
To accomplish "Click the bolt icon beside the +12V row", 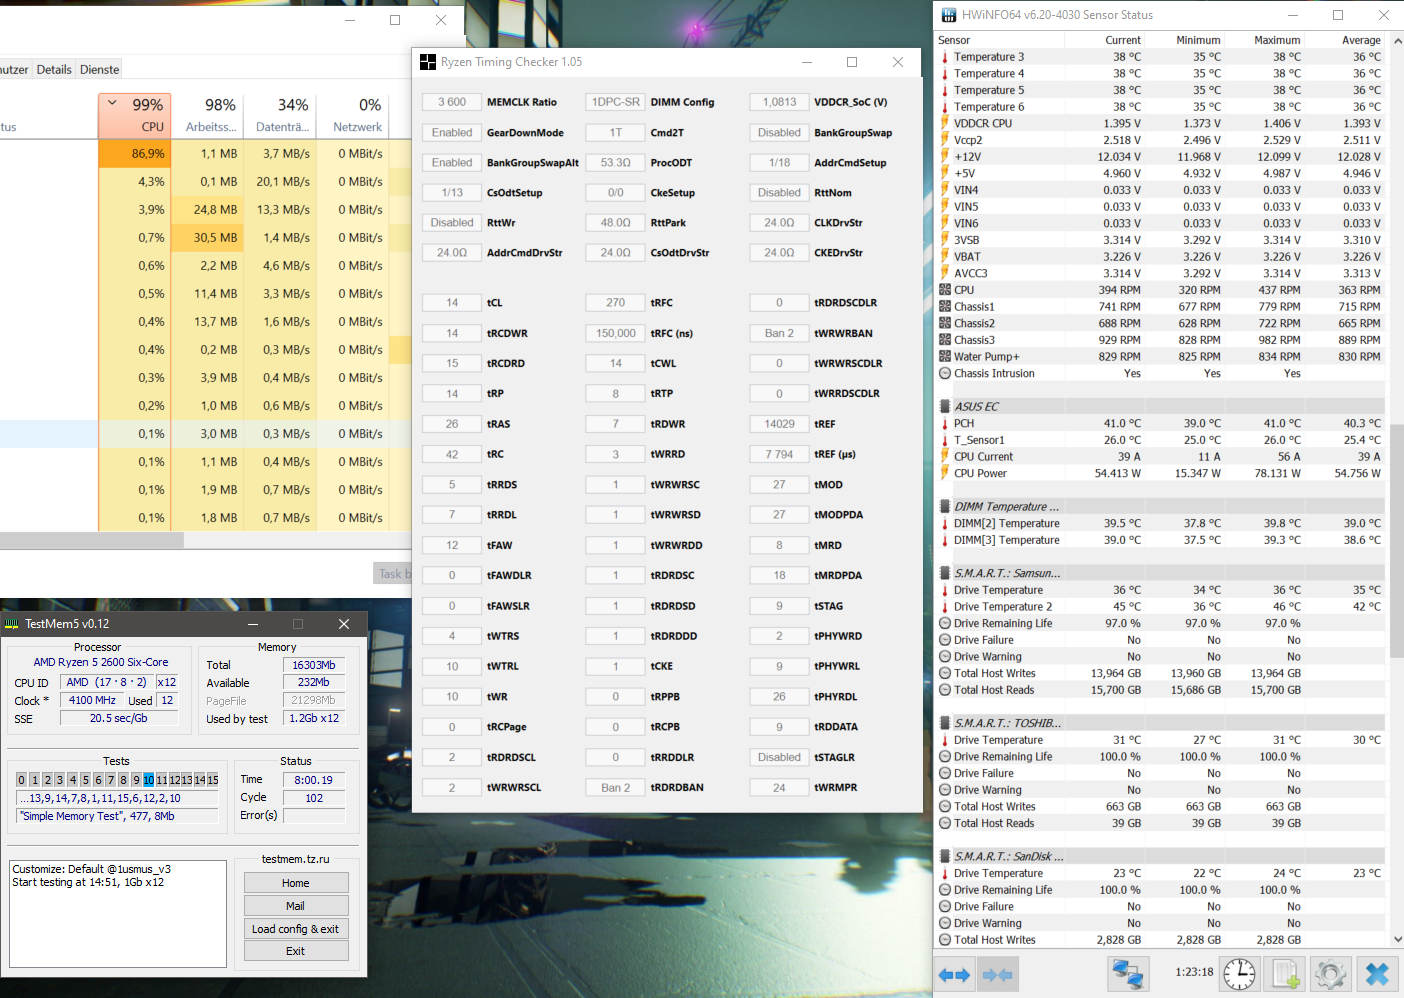I will tap(945, 156).
